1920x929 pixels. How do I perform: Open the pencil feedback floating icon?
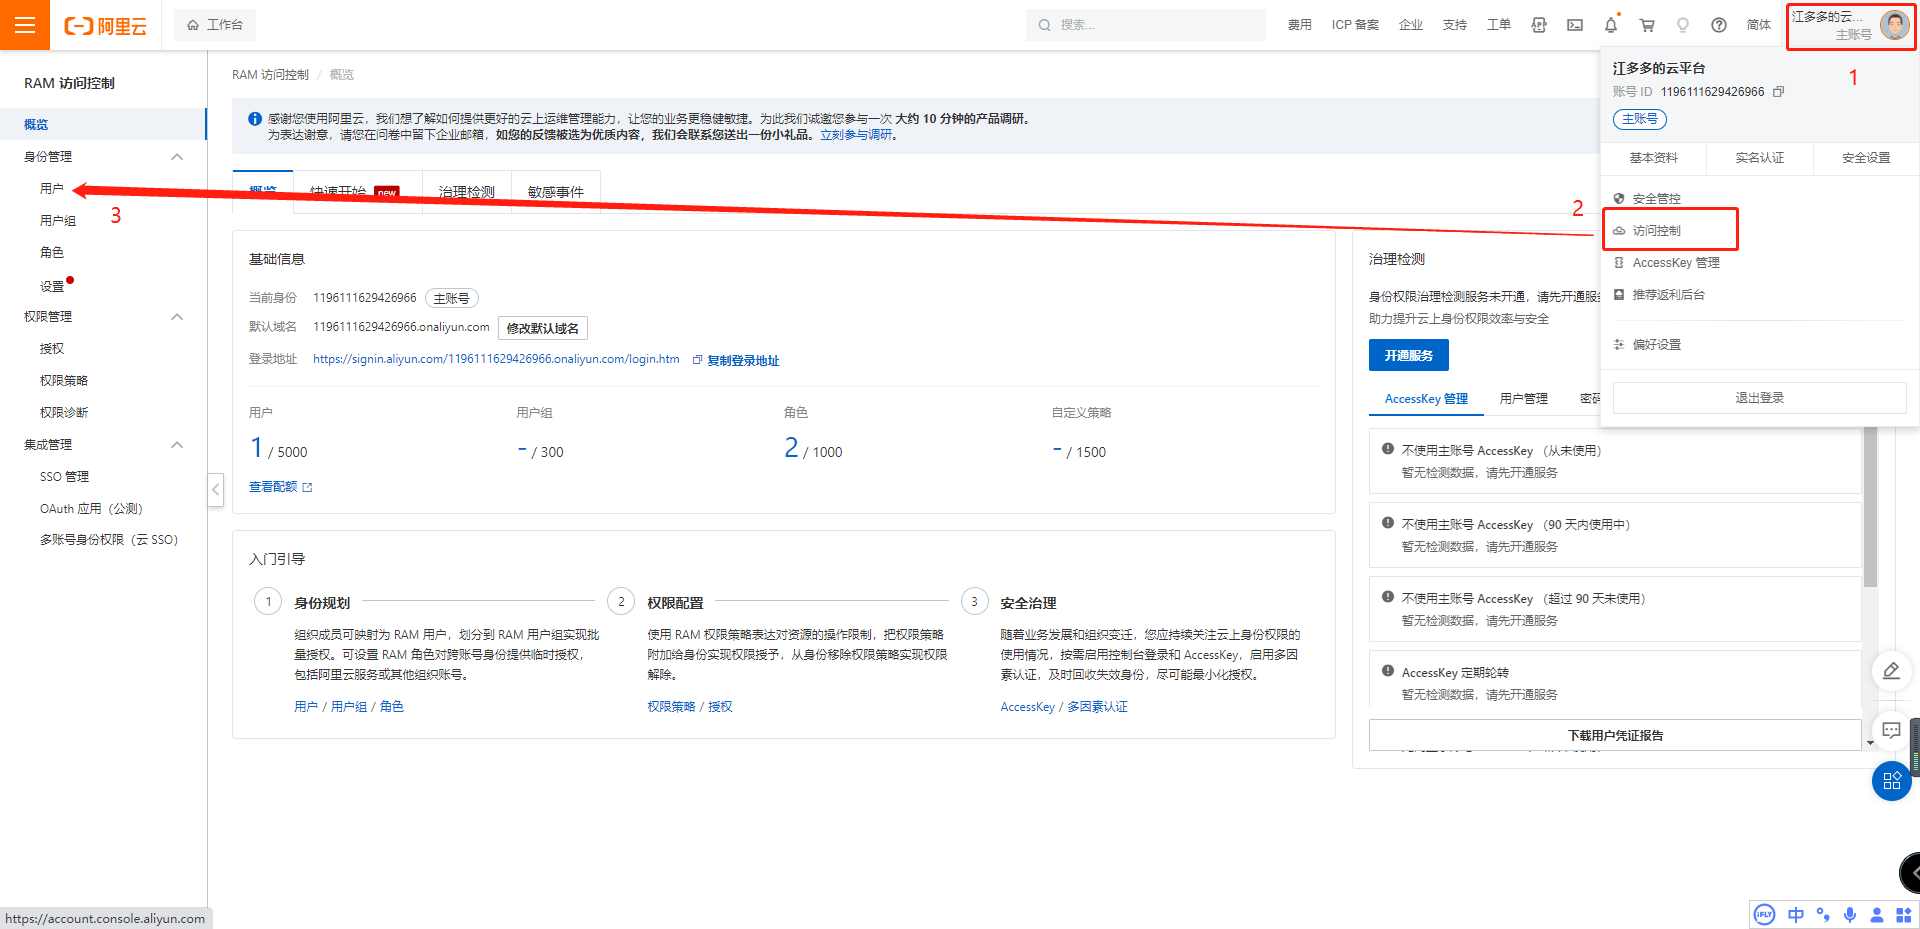pos(1891,671)
